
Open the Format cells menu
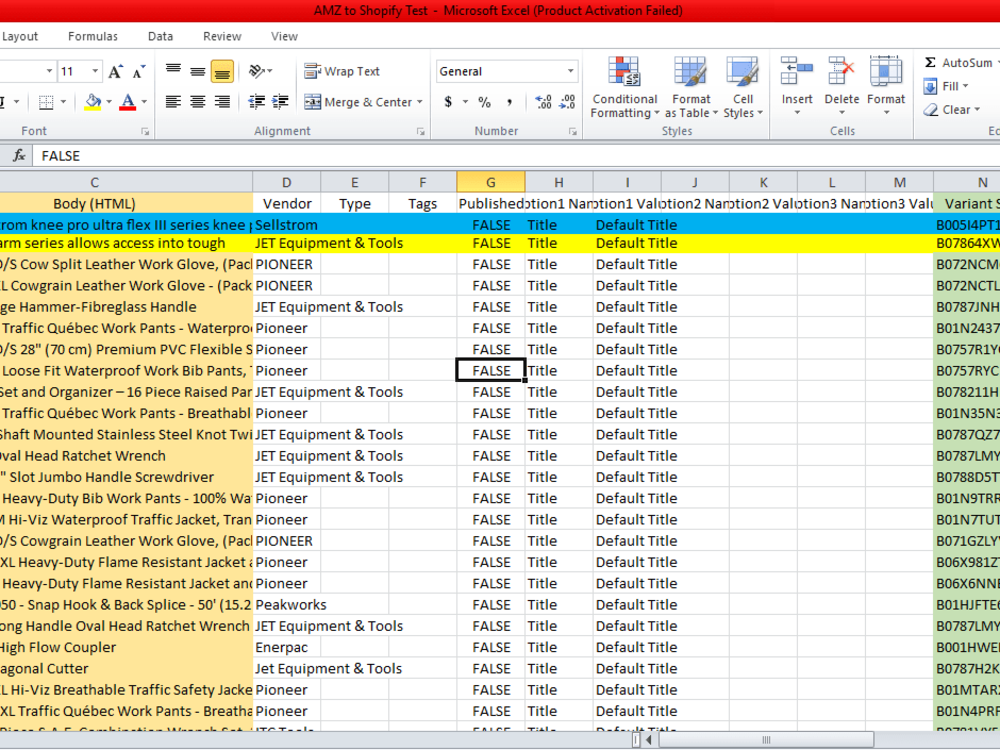pyautogui.click(x=886, y=87)
